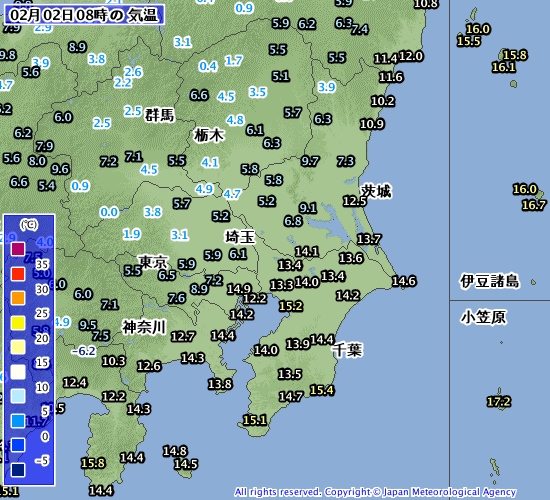Click the Japan Meteorological Agency copyright notice
The image size is (550, 500).
[x=375, y=492]
